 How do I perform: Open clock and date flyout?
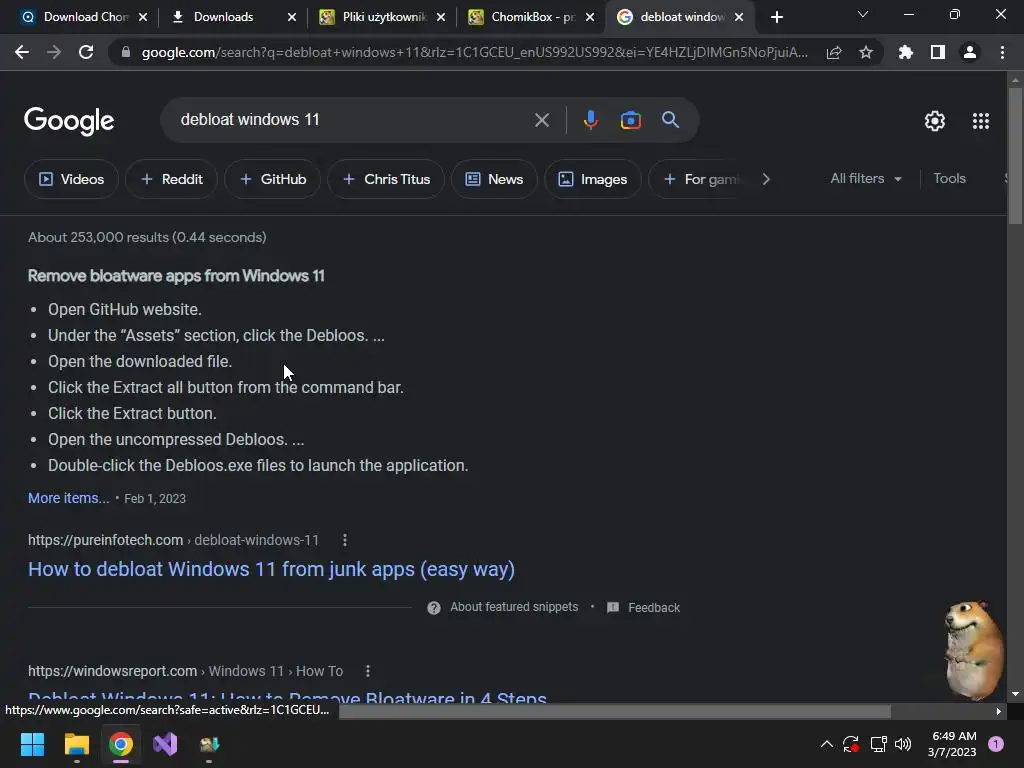953,744
